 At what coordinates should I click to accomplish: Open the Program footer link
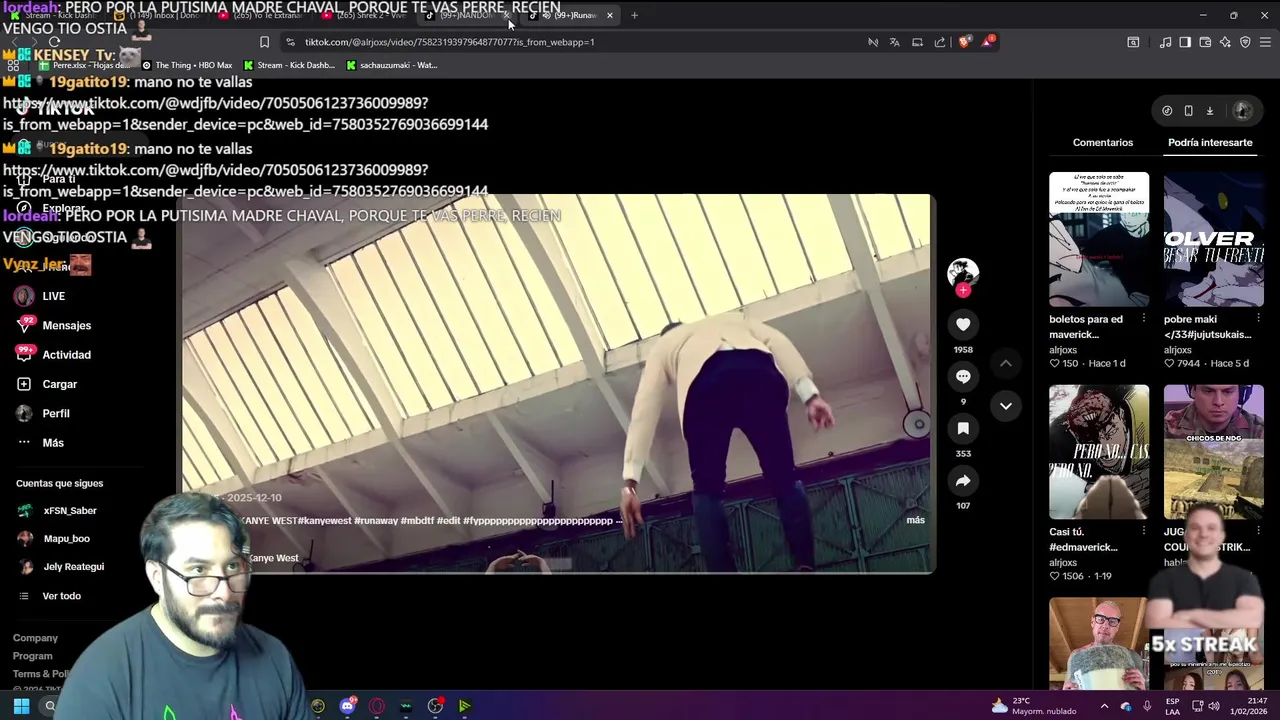[x=32, y=656]
